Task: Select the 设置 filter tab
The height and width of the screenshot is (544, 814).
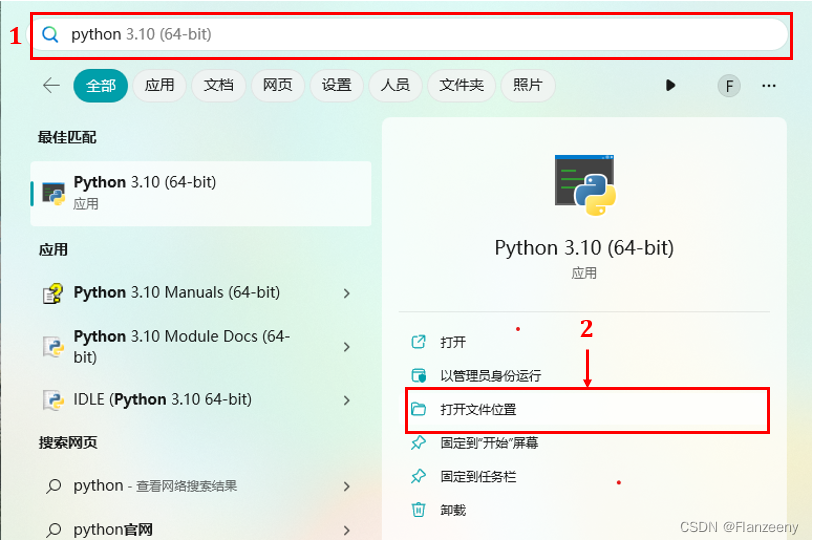Action: [336, 86]
